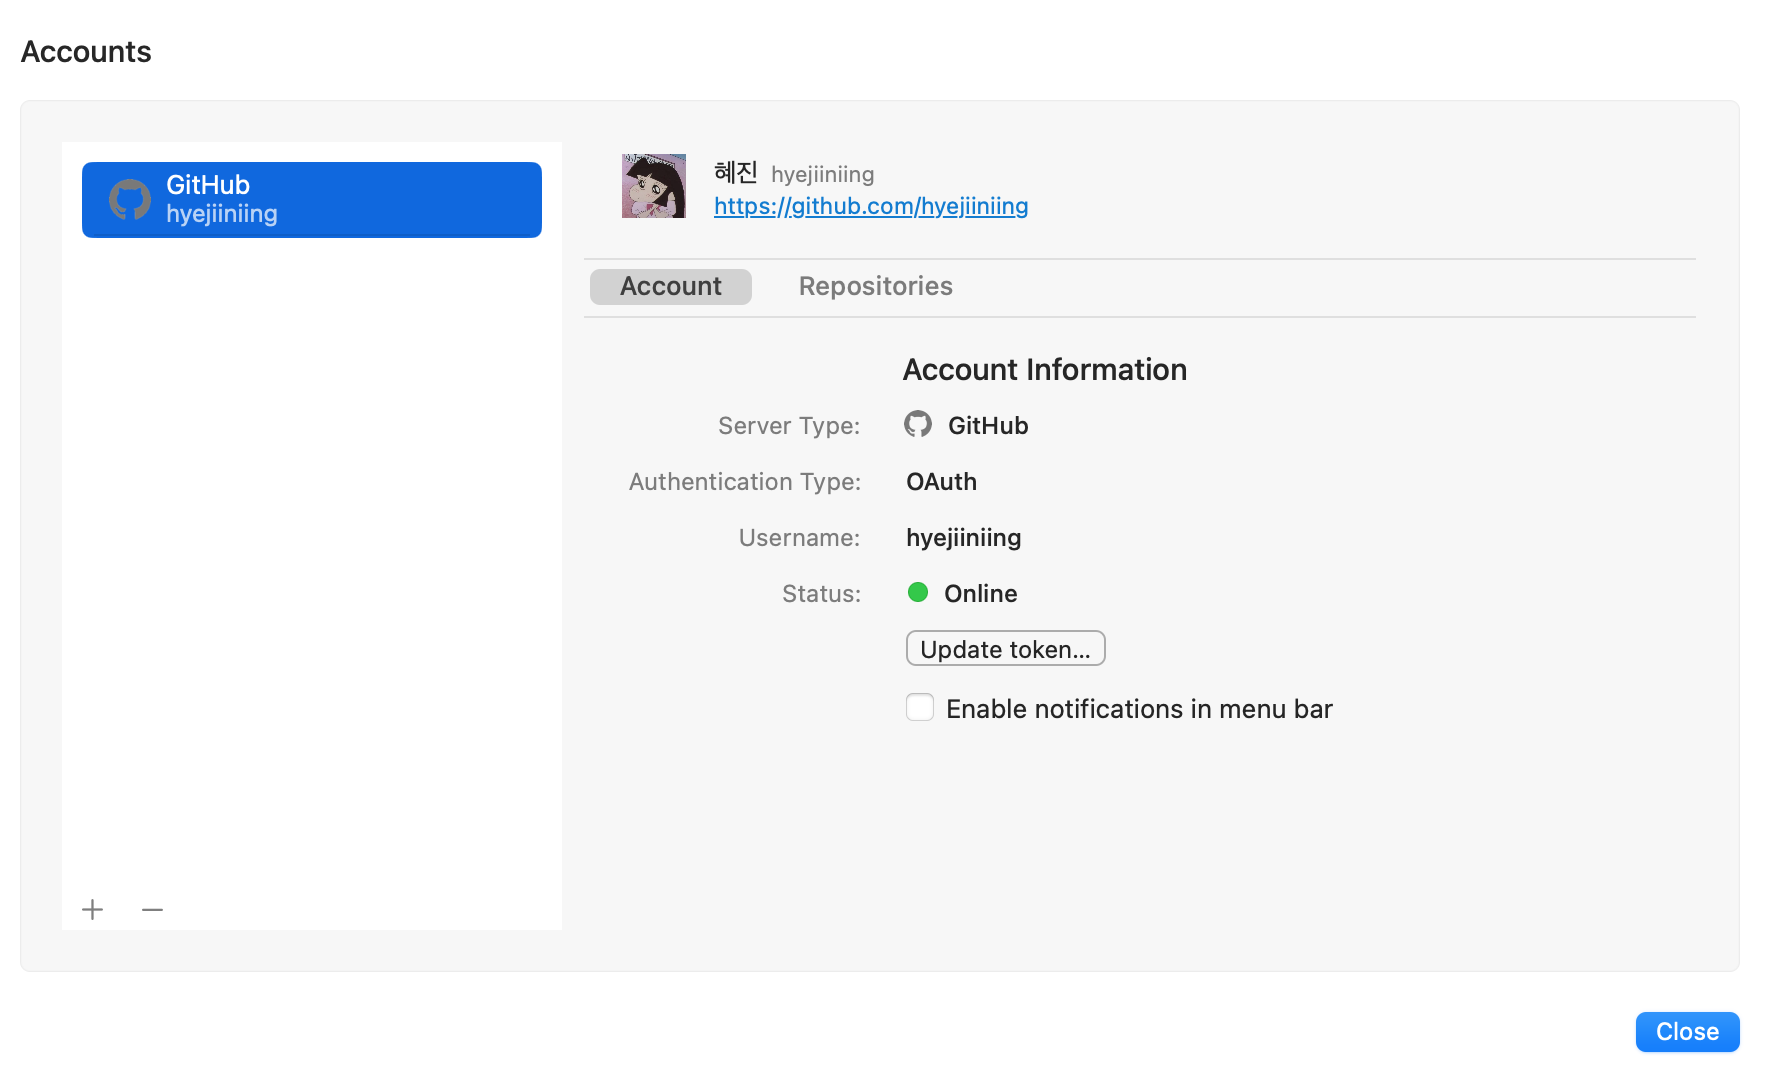
Task: Click the plus icon to add an account
Action: pos(93,909)
